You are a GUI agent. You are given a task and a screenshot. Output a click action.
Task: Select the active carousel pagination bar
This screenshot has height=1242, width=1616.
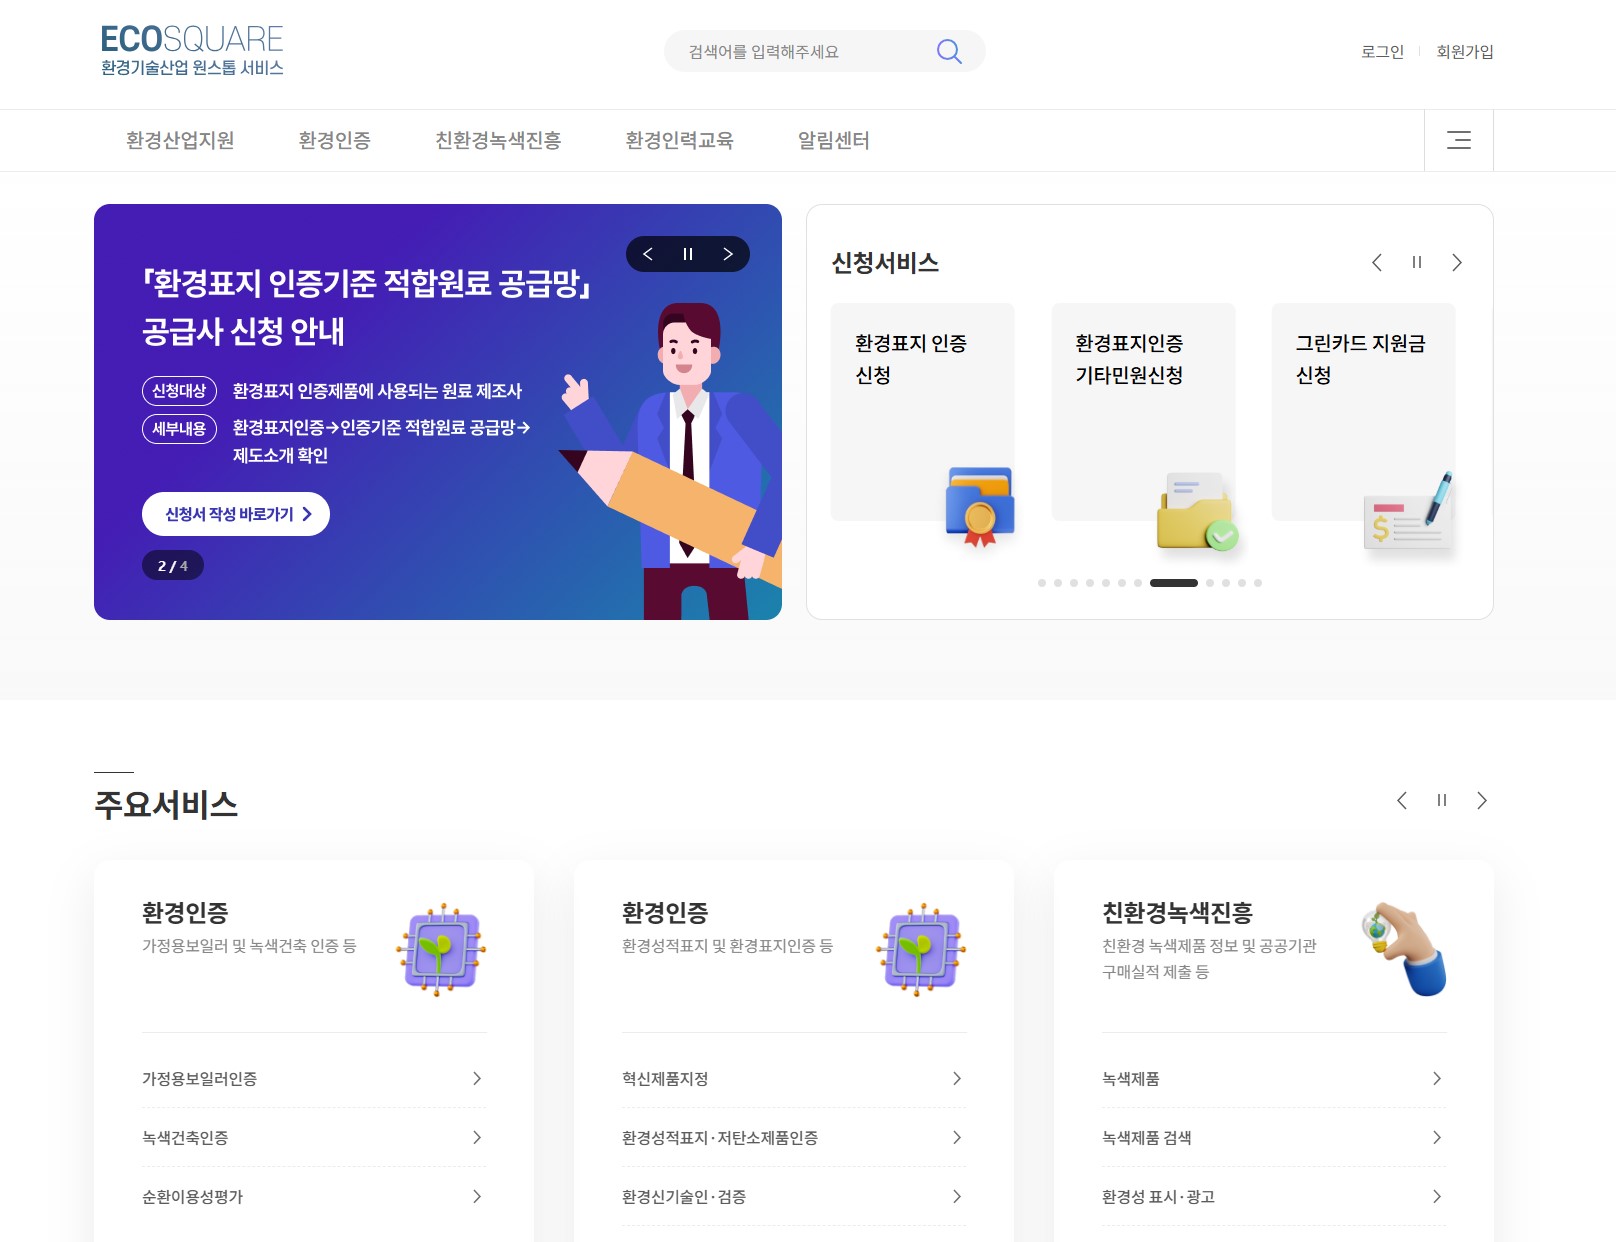1174,582
